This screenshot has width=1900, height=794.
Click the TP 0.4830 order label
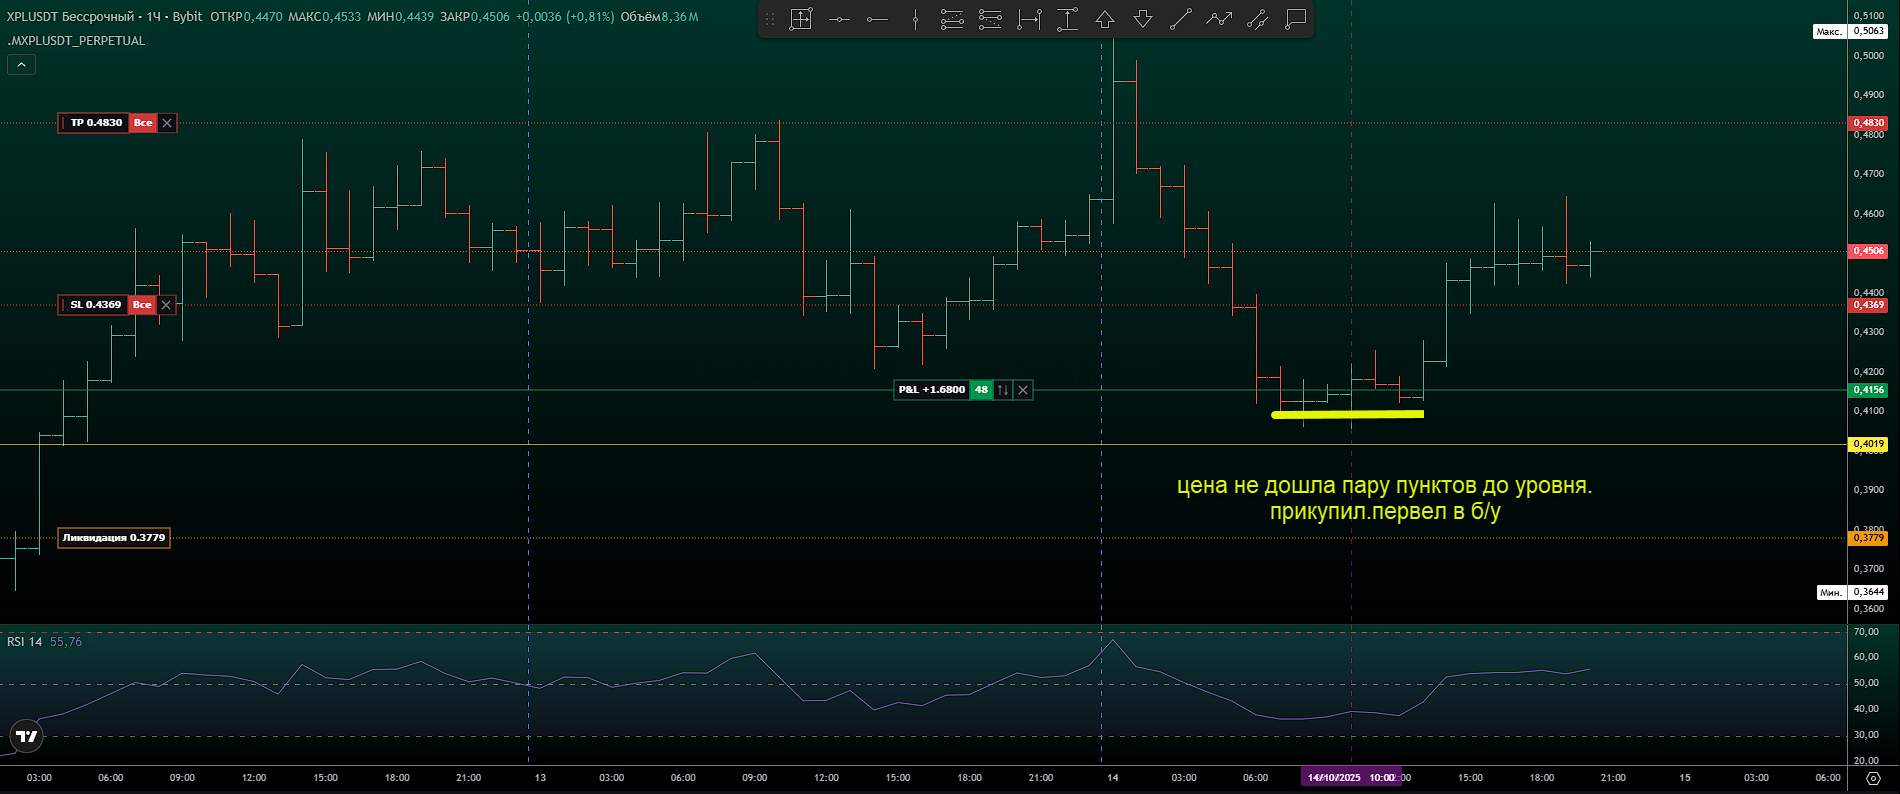tap(95, 123)
